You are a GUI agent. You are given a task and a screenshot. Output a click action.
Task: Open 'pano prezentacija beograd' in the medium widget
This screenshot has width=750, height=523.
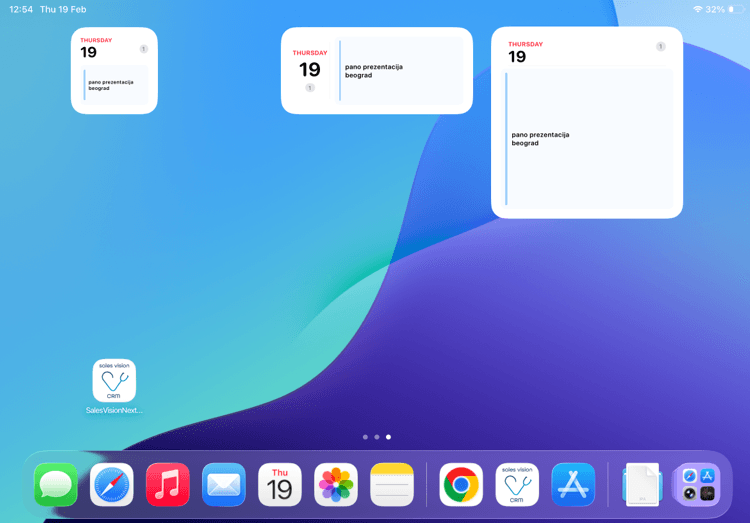[397, 71]
